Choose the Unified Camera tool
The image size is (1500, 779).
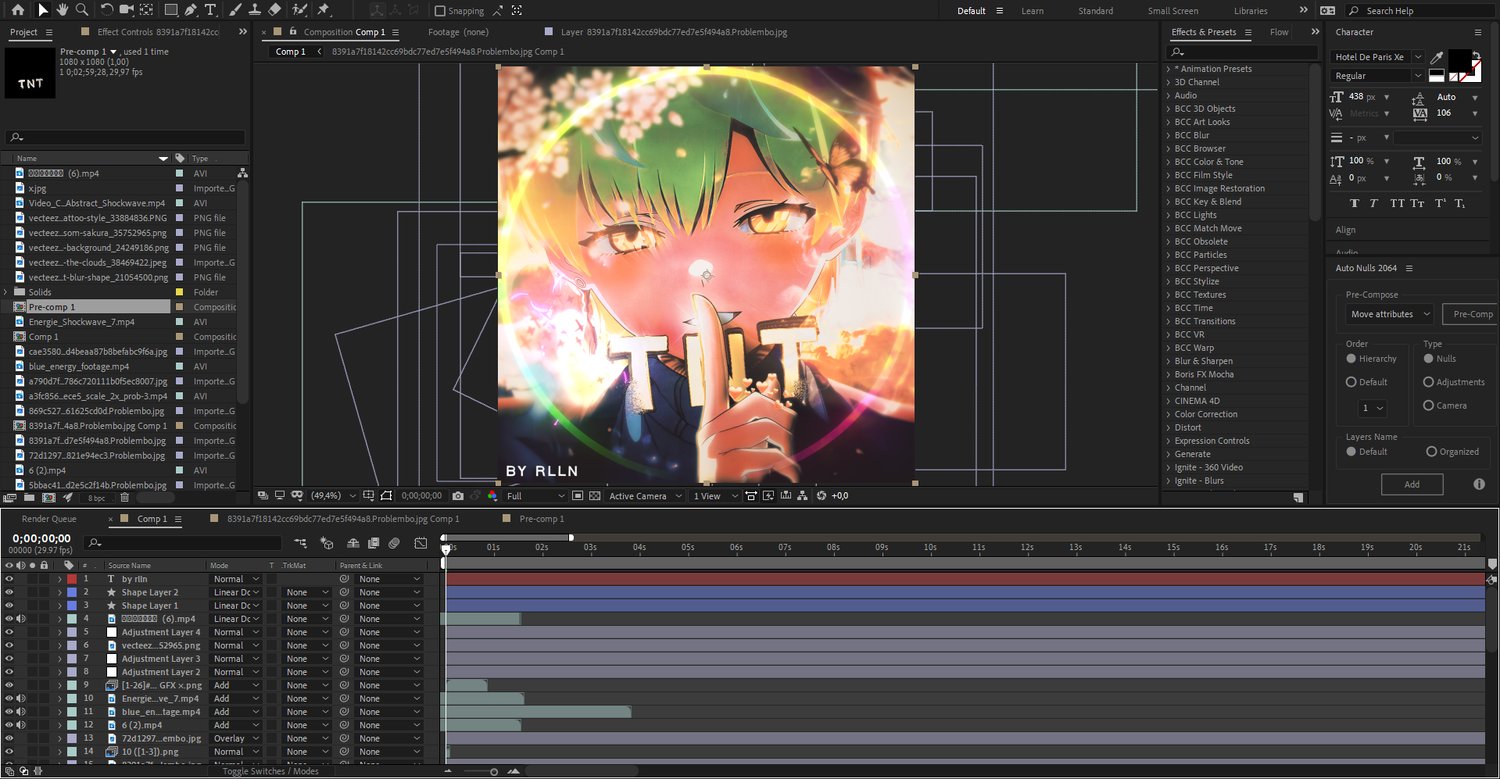[127, 10]
